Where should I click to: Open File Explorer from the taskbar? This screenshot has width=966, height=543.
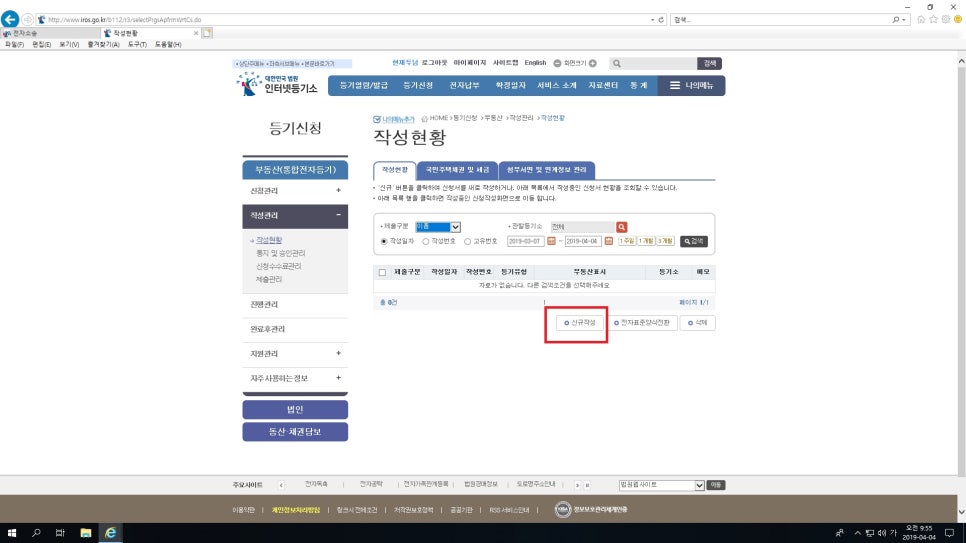pos(86,533)
